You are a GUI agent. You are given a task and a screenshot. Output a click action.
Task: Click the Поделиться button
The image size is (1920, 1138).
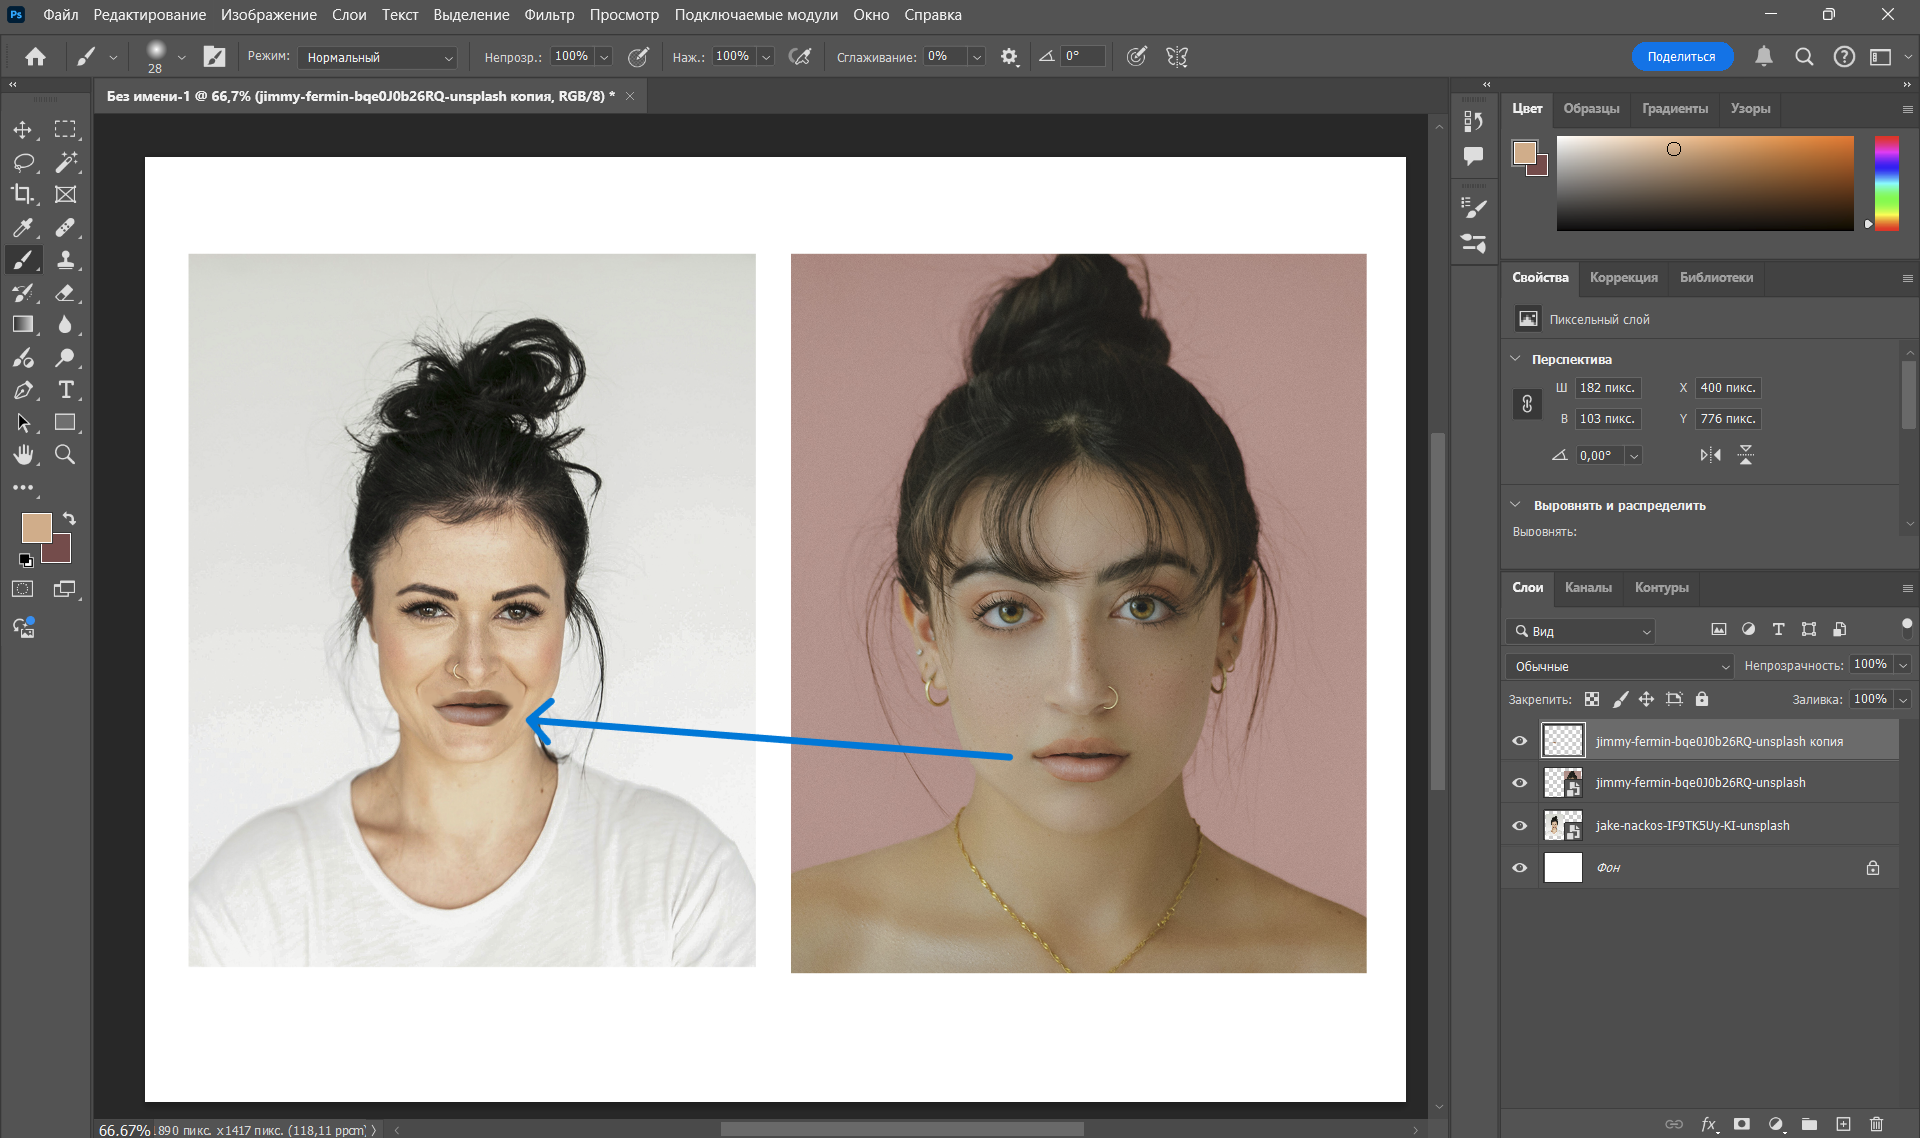tap(1683, 56)
